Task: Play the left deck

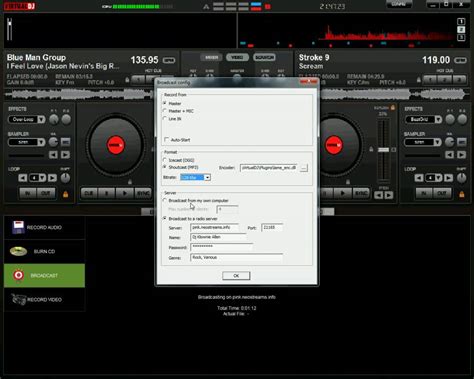Action: 125,193
